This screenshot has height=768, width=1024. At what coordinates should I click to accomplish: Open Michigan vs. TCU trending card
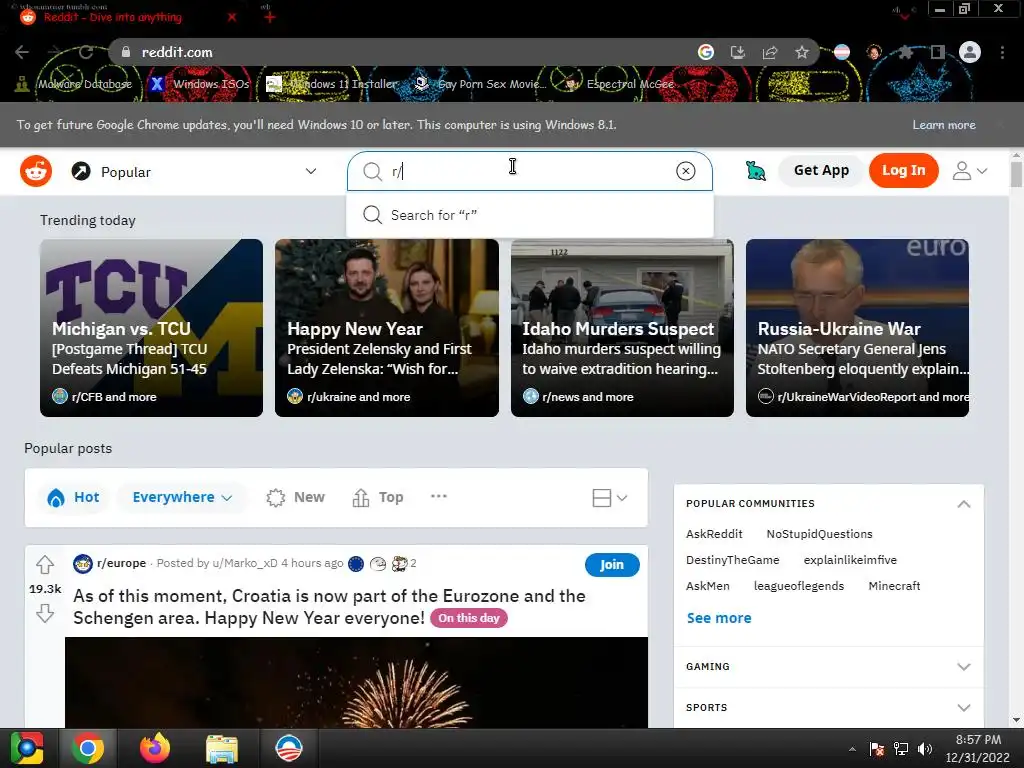(x=152, y=328)
